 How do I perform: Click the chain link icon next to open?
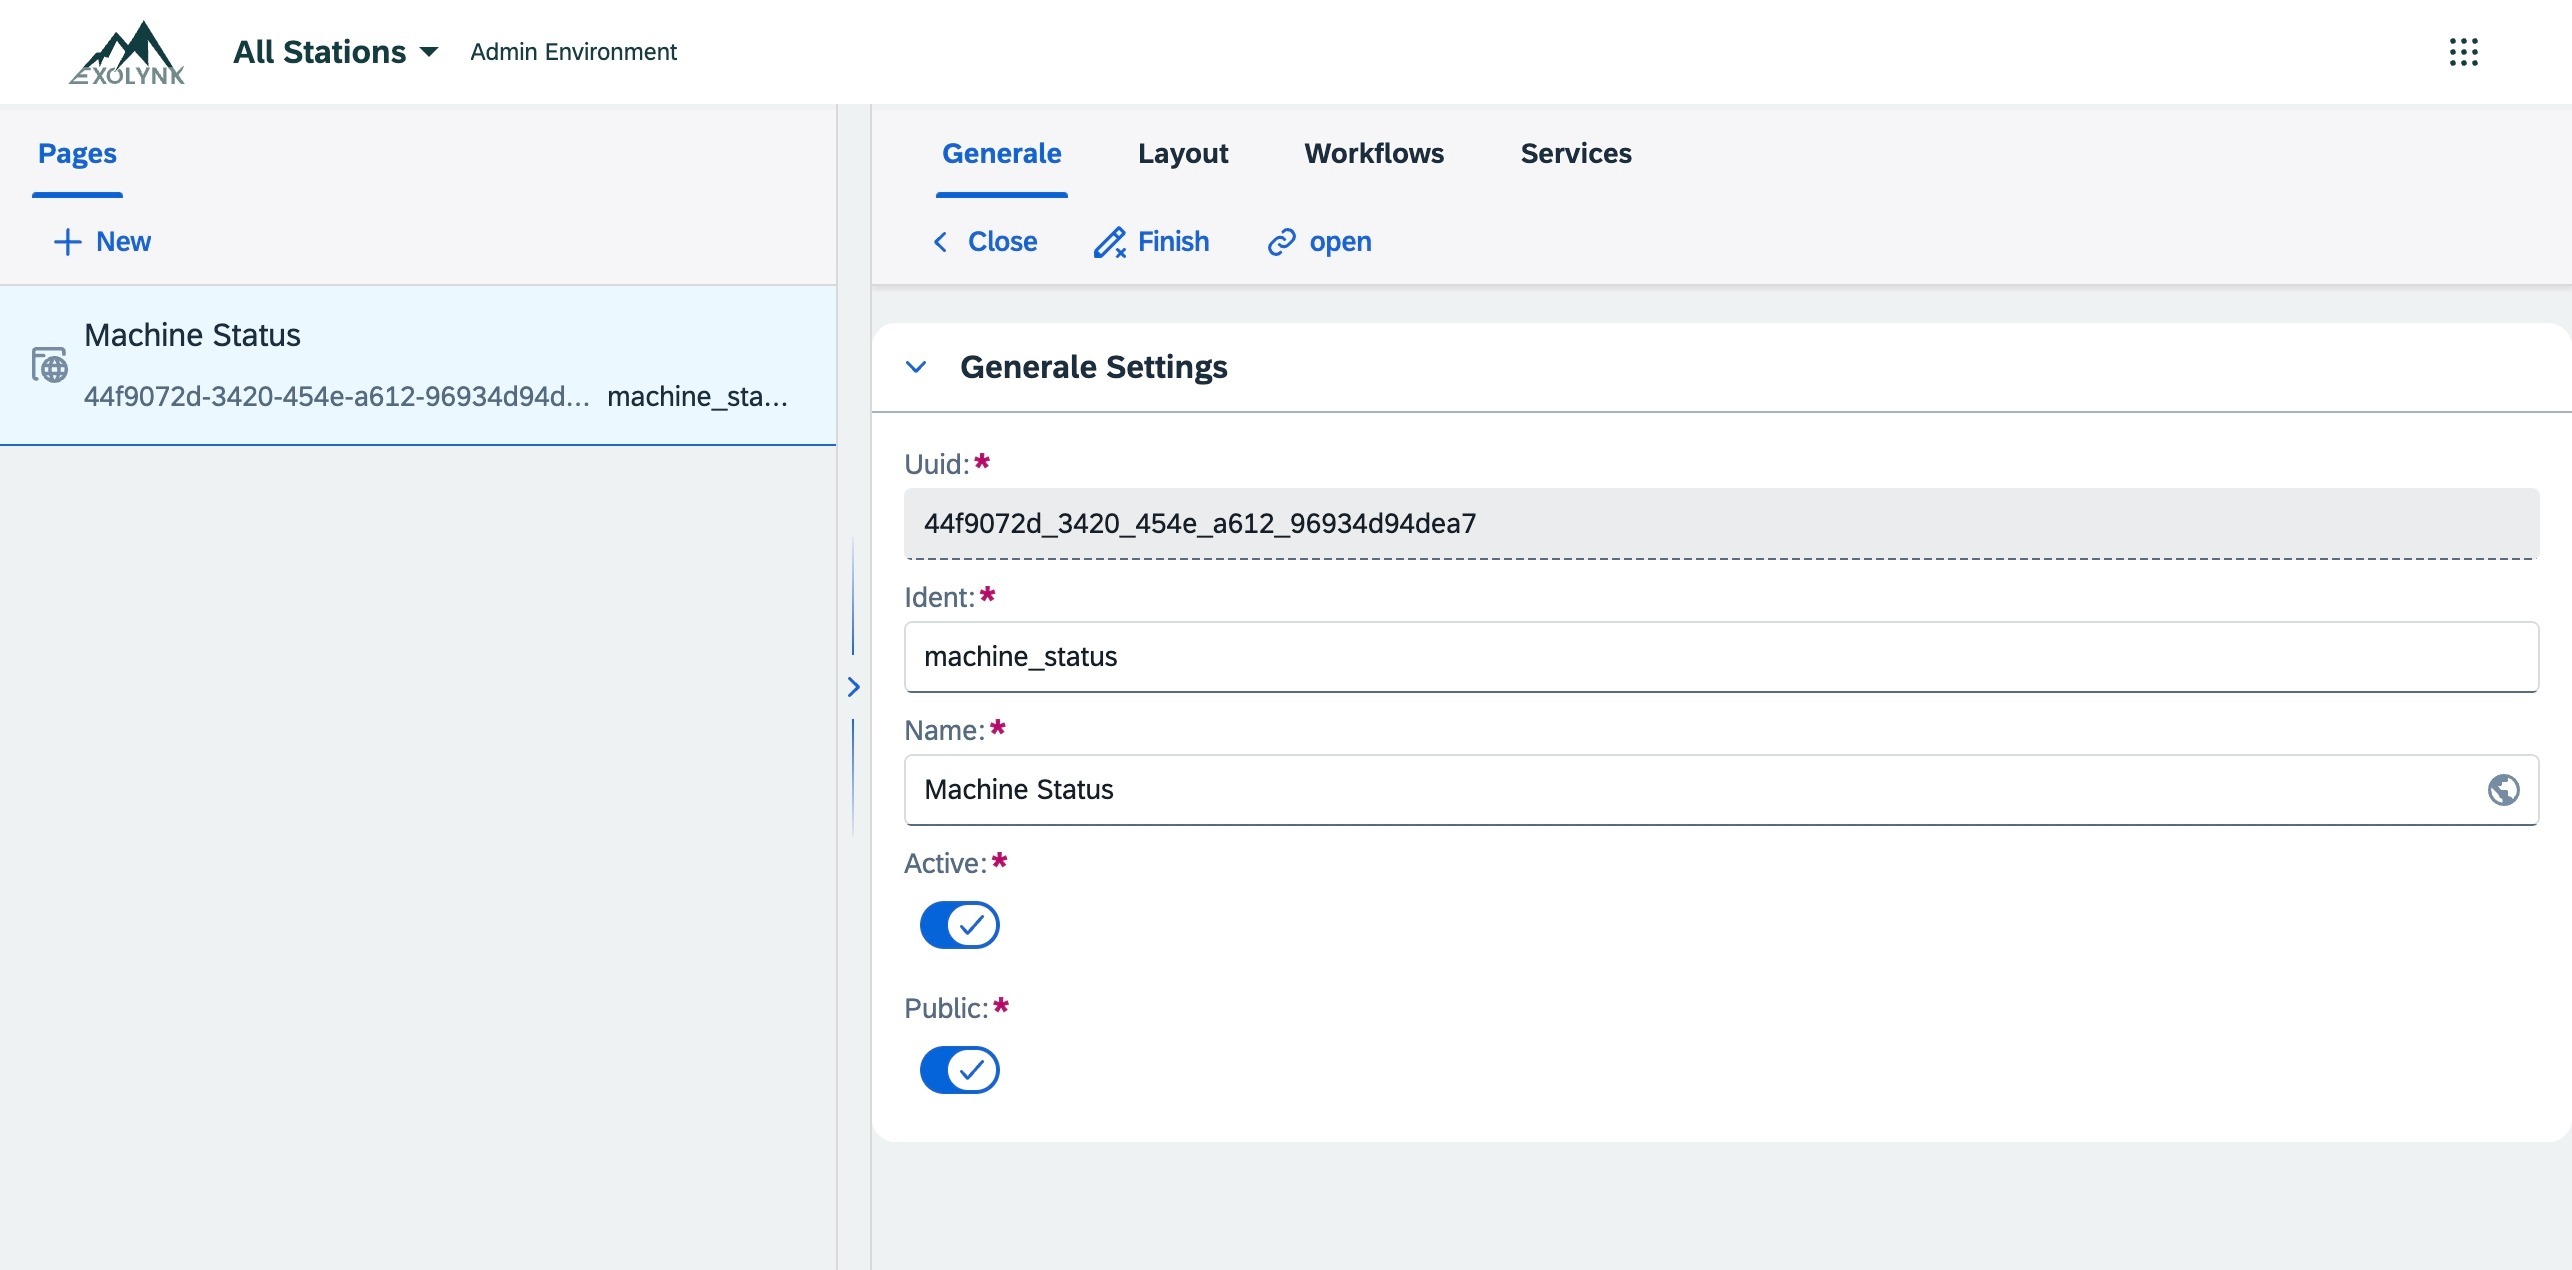(1281, 242)
